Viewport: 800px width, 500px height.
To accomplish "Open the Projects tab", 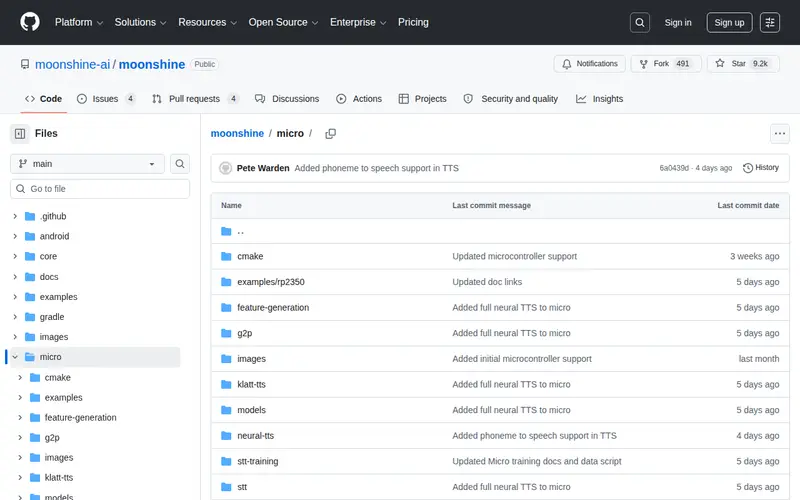I will click(422, 98).
